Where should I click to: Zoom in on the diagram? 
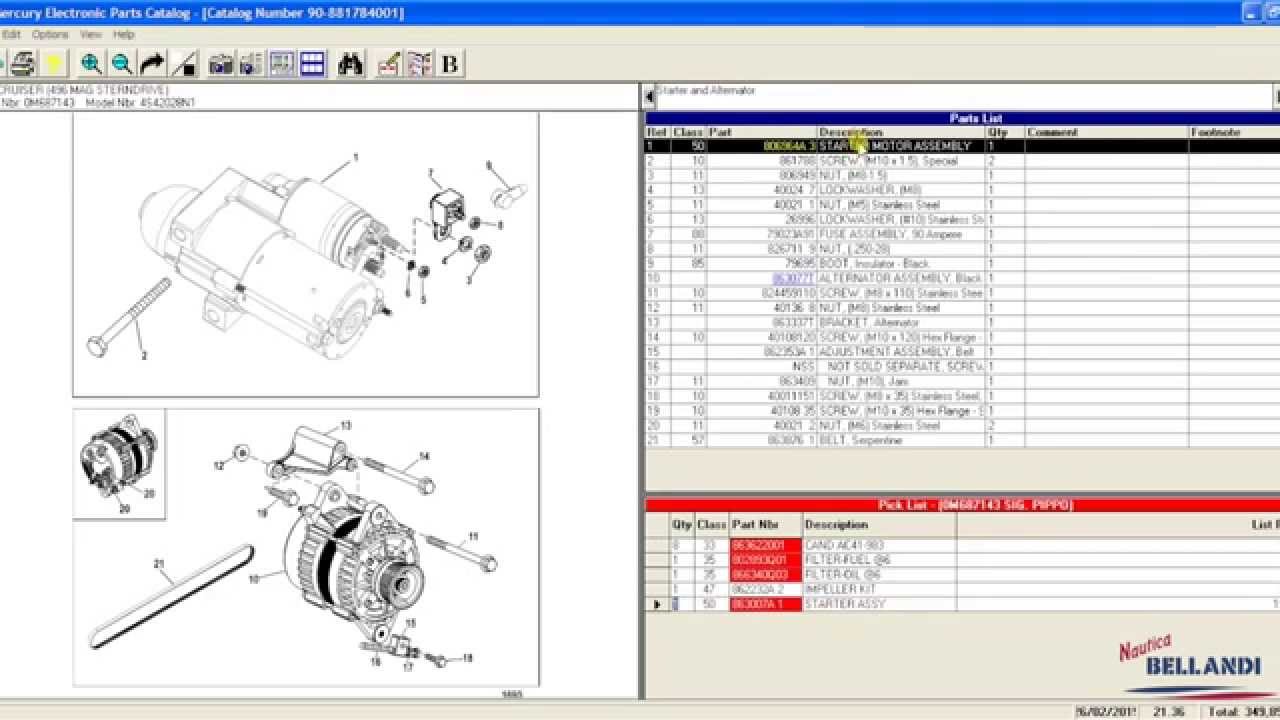pyautogui.click(x=91, y=64)
